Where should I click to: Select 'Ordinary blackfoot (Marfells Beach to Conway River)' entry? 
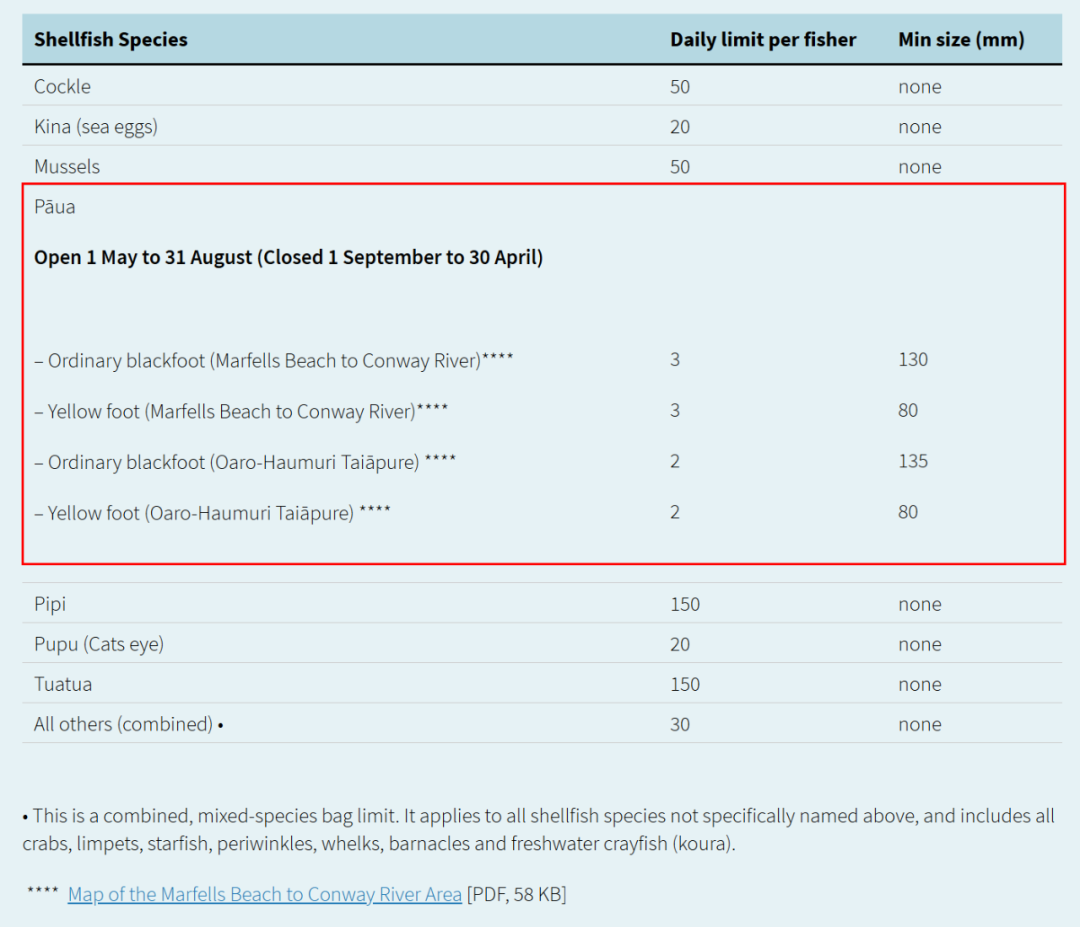(x=273, y=360)
